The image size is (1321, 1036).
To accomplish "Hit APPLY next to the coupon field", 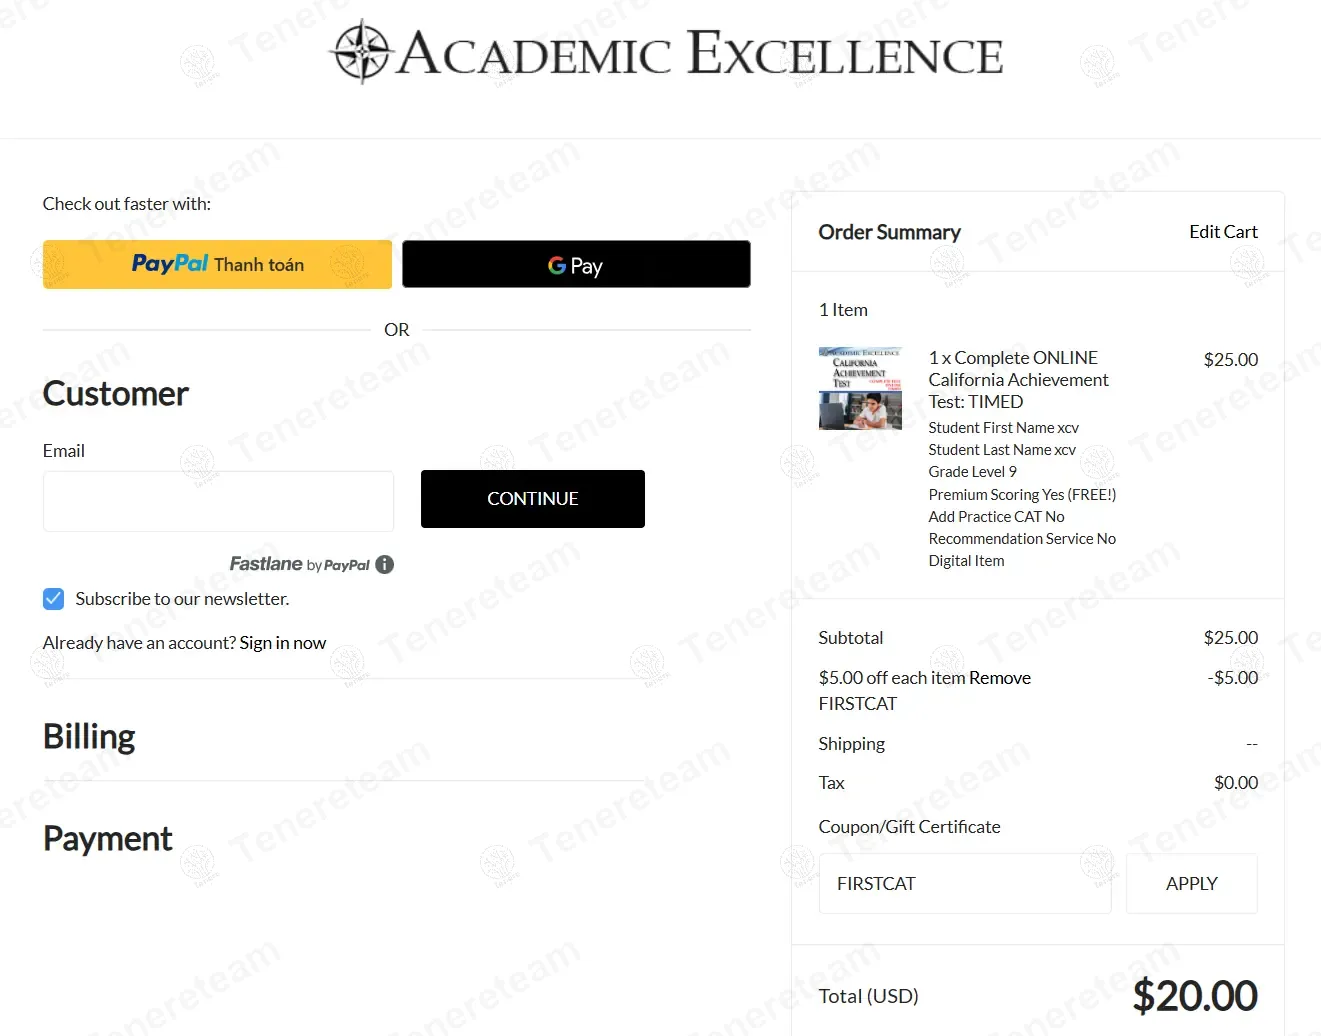I will (x=1191, y=884).
